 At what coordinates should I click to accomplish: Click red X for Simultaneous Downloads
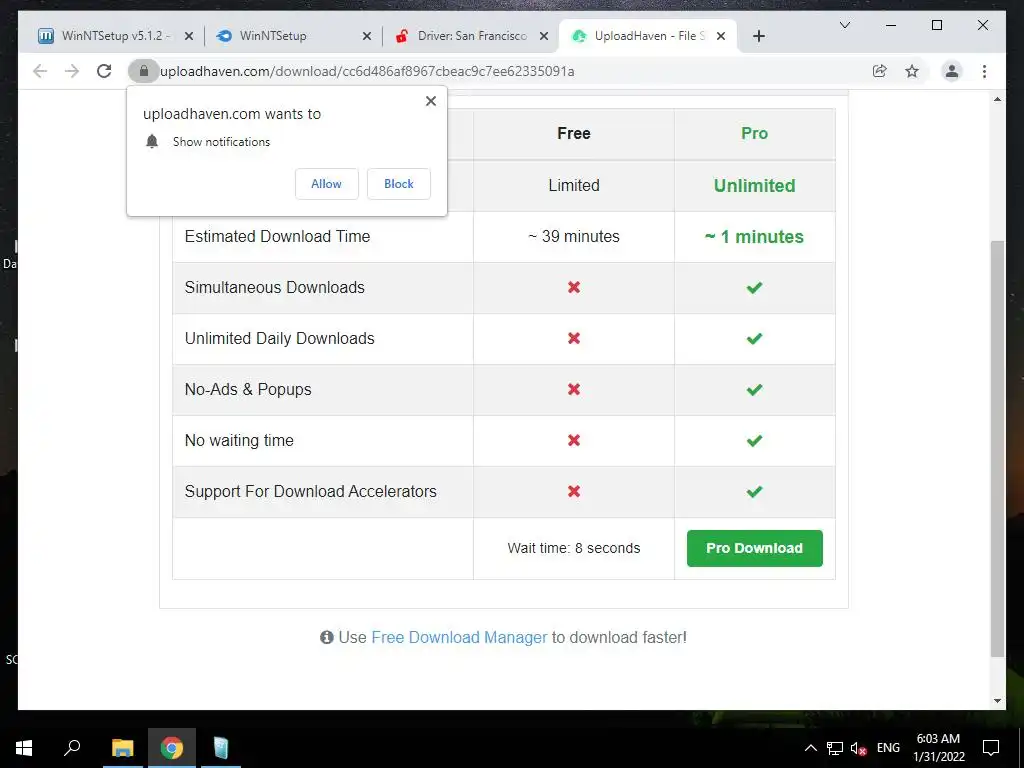[x=574, y=287]
